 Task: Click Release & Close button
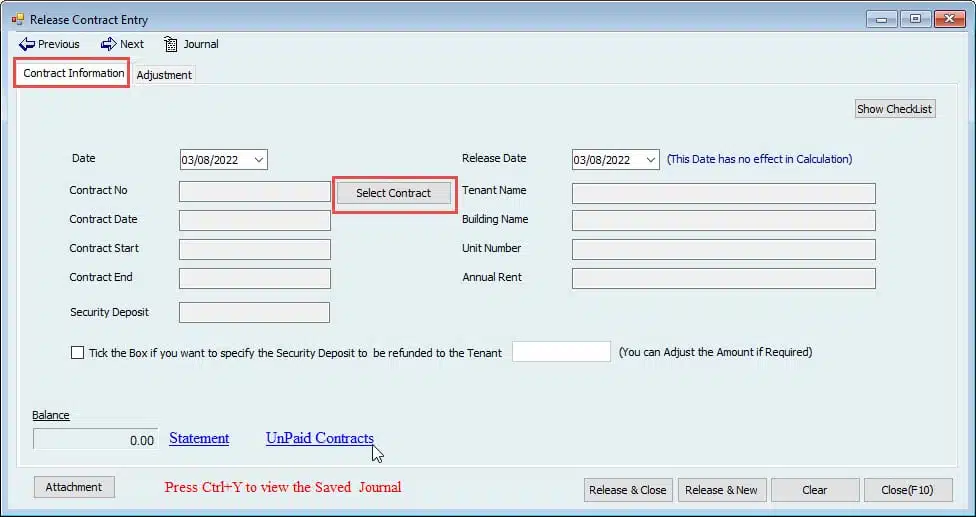pos(628,490)
